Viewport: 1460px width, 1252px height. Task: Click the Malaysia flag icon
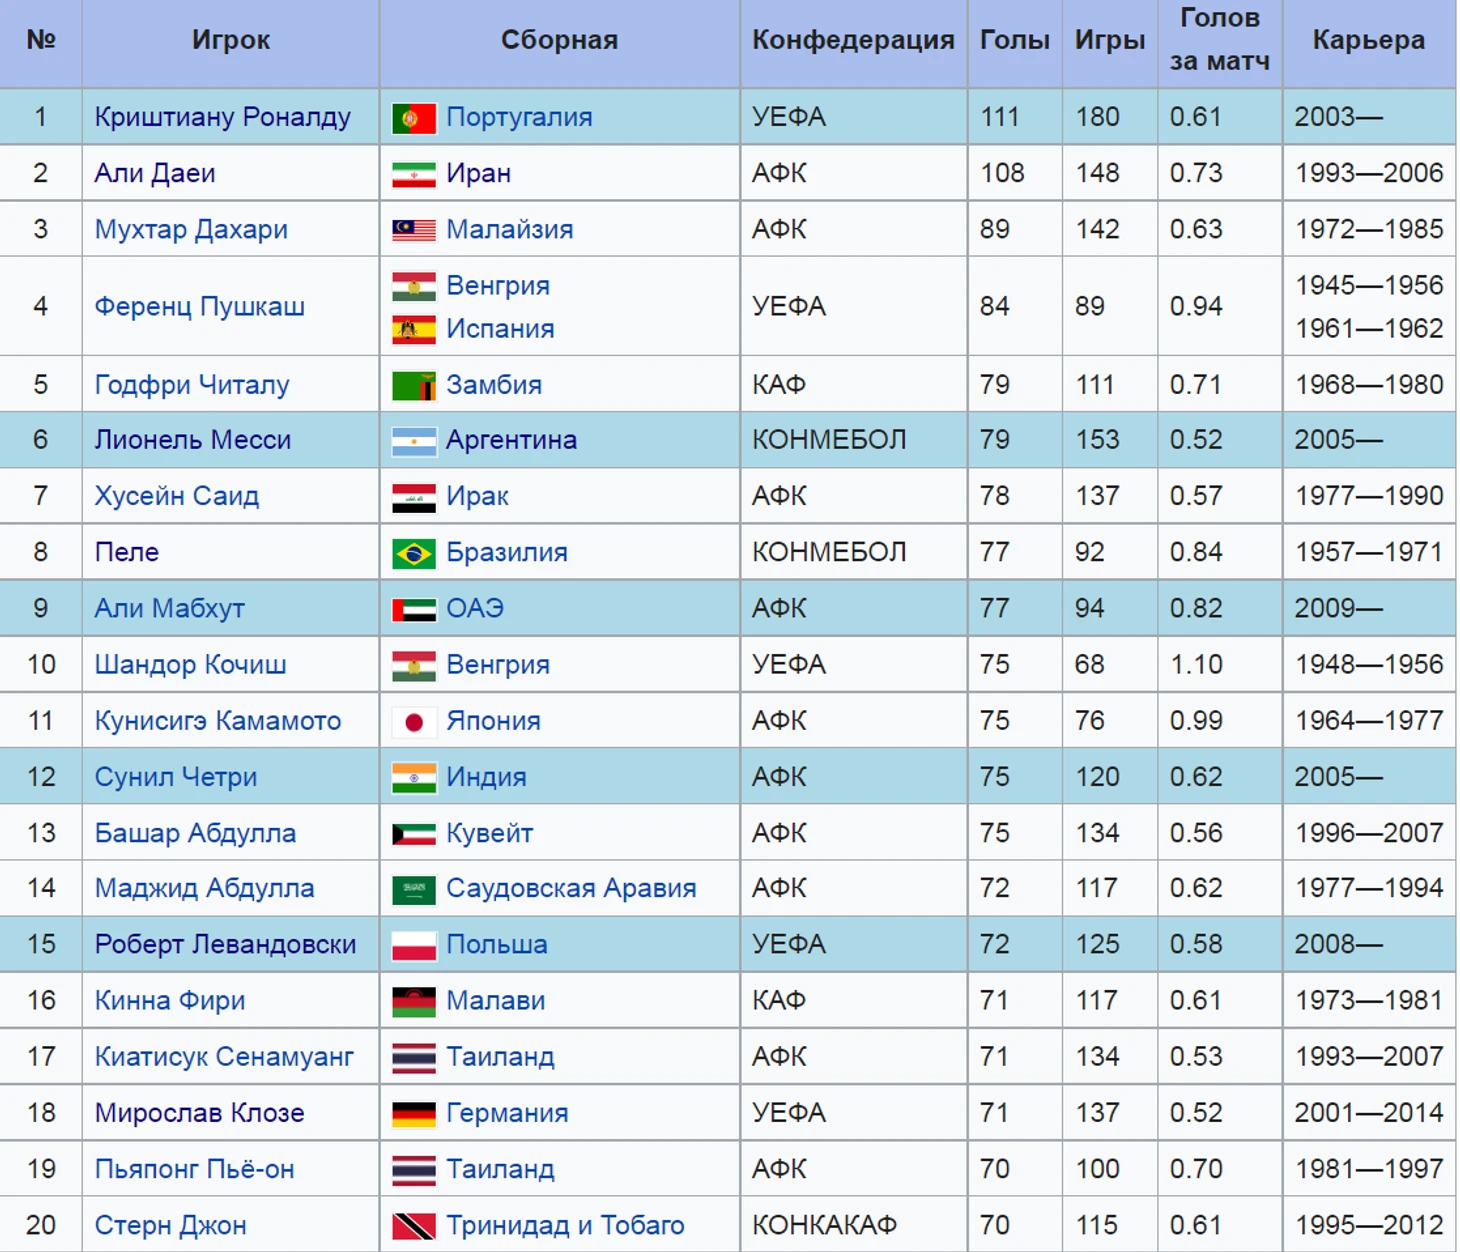(413, 230)
